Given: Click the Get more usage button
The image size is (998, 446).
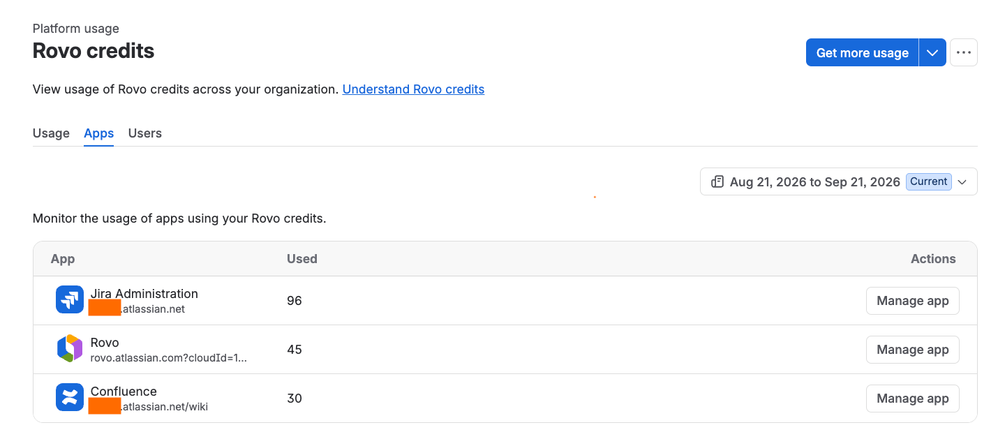Looking at the screenshot, I should tap(862, 53).
